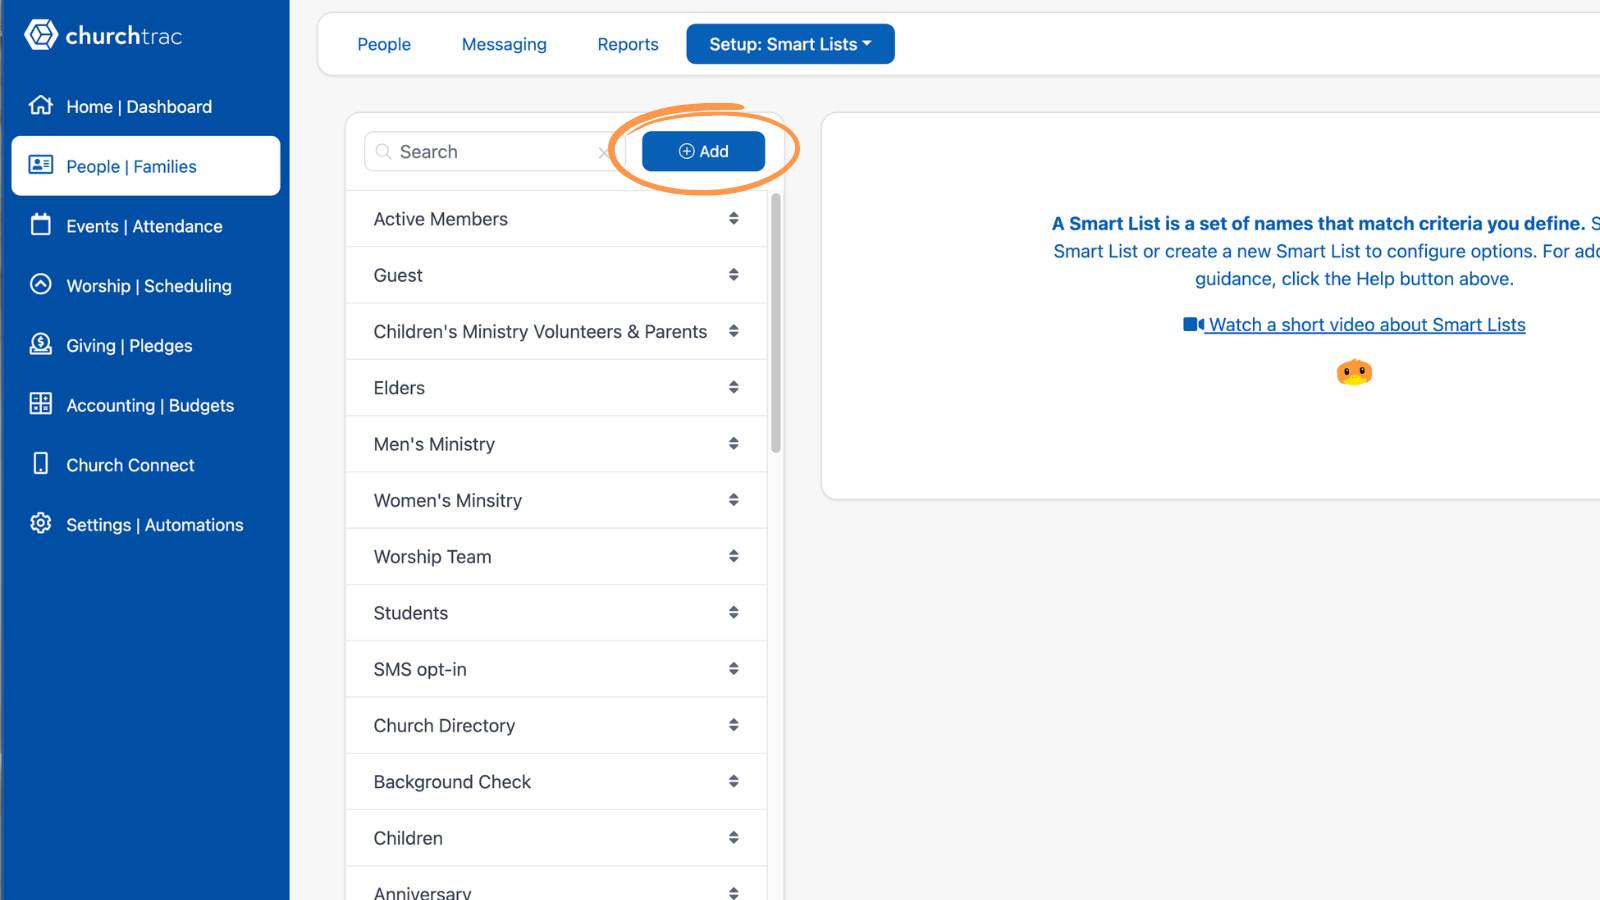Add a new Smart List
The height and width of the screenshot is (900, 1600).
[x=703, y=151]
